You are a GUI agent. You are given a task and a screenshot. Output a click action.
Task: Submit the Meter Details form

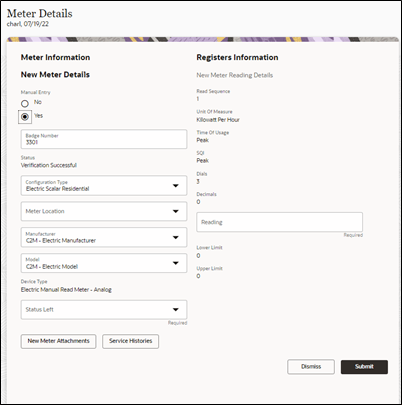(364, 367)
